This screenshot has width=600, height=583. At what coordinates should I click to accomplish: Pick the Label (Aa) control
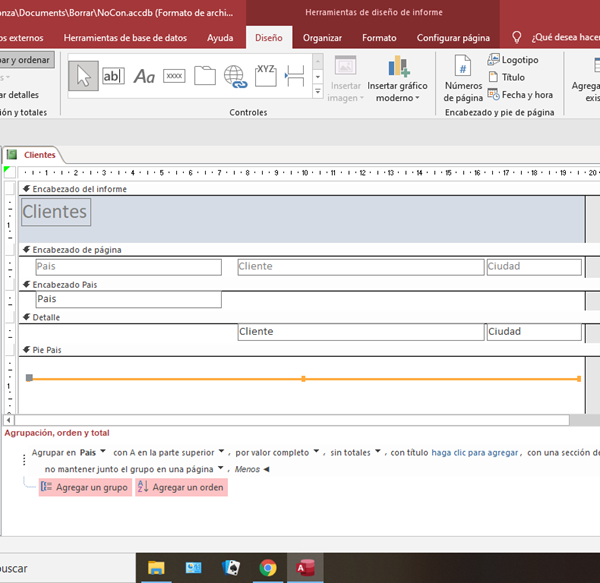tap(144, 76)
